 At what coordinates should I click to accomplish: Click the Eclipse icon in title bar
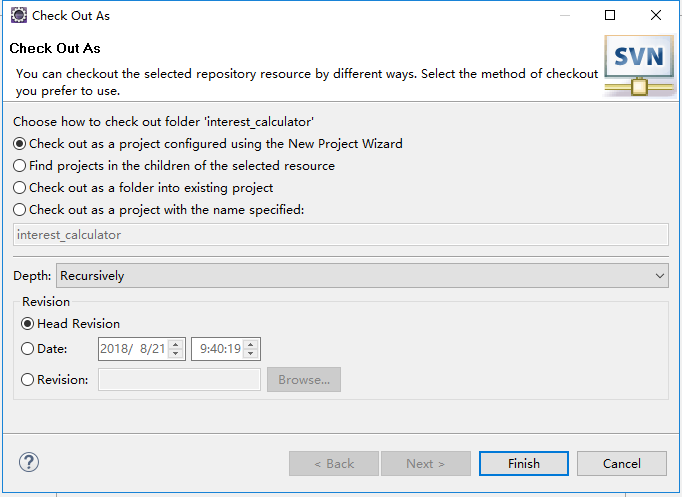pyautogui.click(x=17, y=15)
